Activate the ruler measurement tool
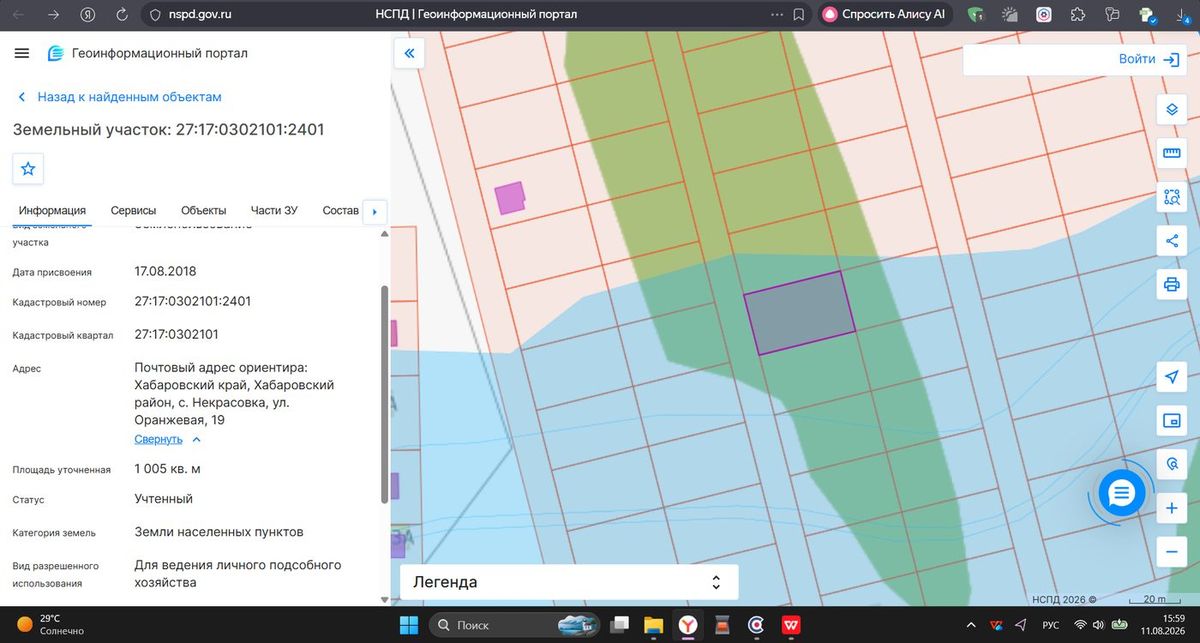Screen dimensions: 1200x643 [x=1172, y=154]
